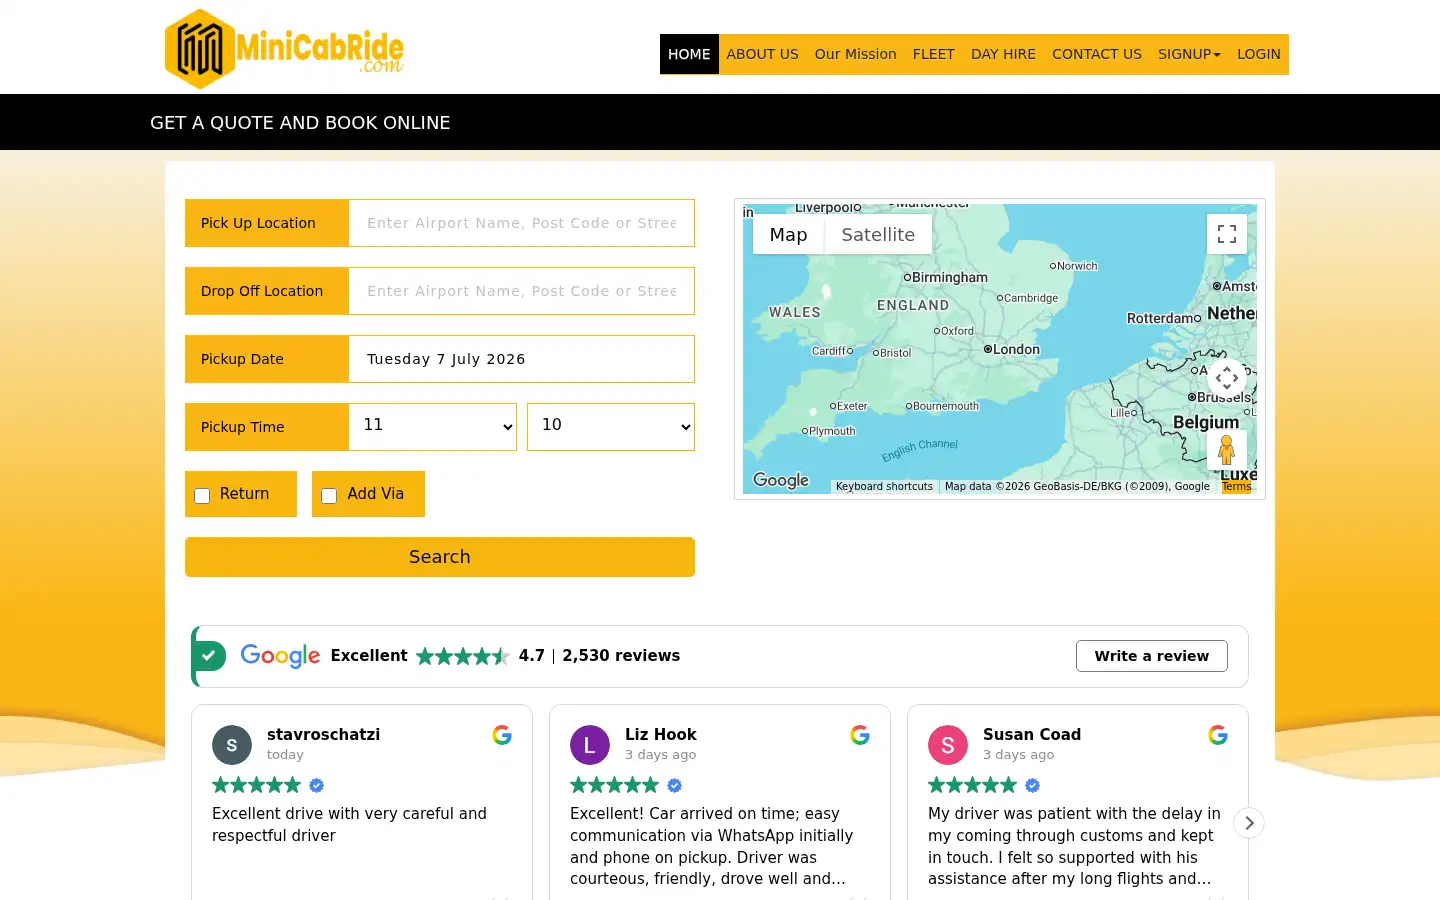
Task: Click the Excellent rating text
Action: pyautogui.click(x=369, y=656)
